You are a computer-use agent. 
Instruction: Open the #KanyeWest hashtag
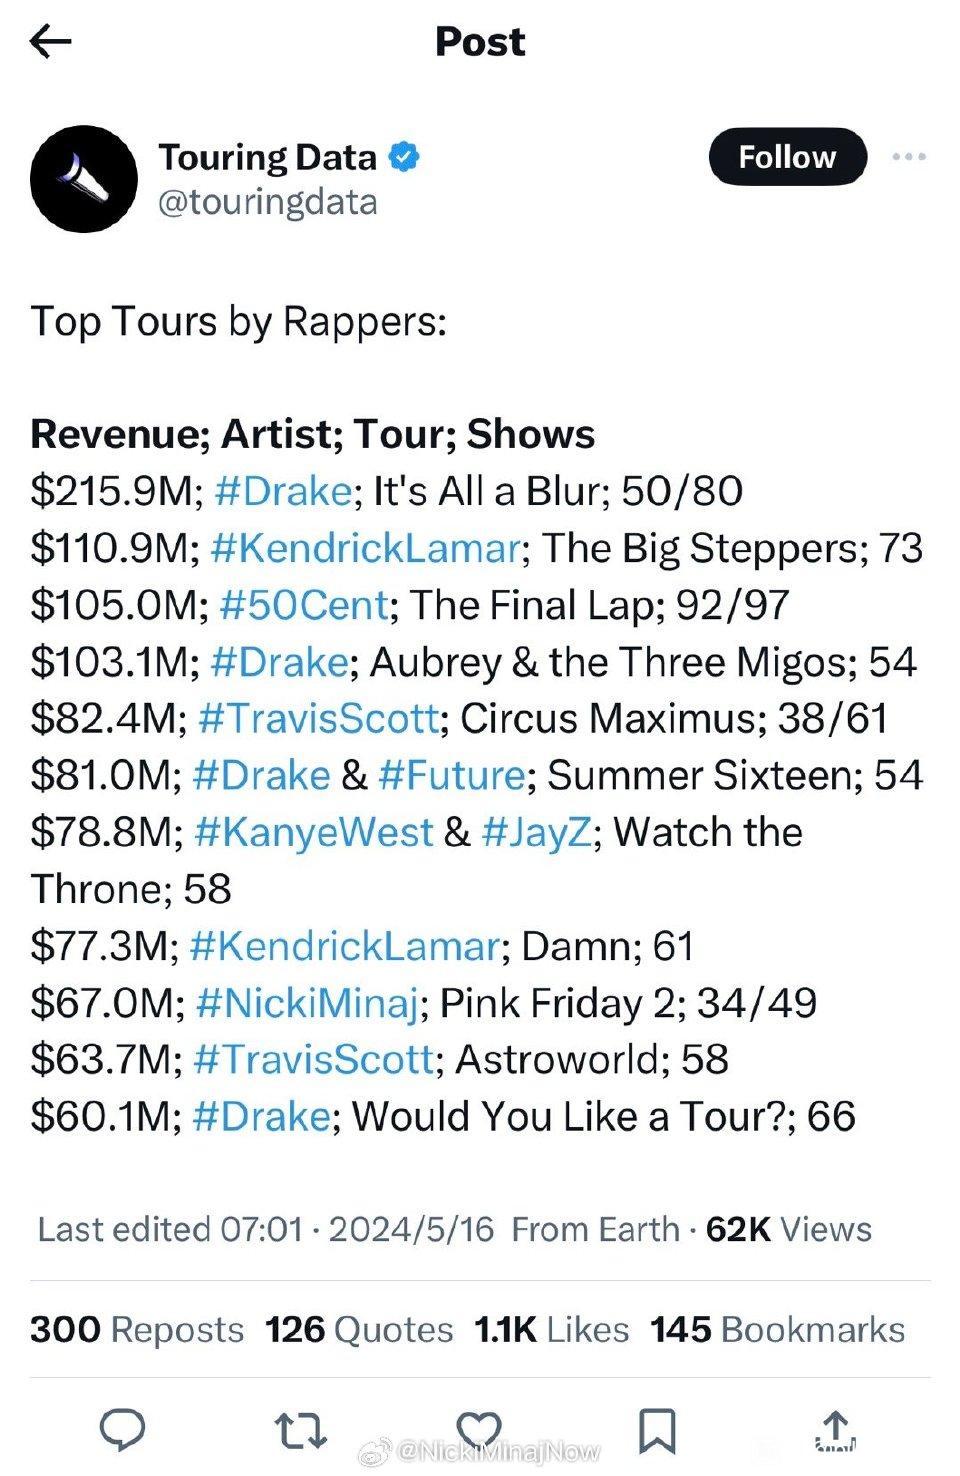tap(314, 833)
